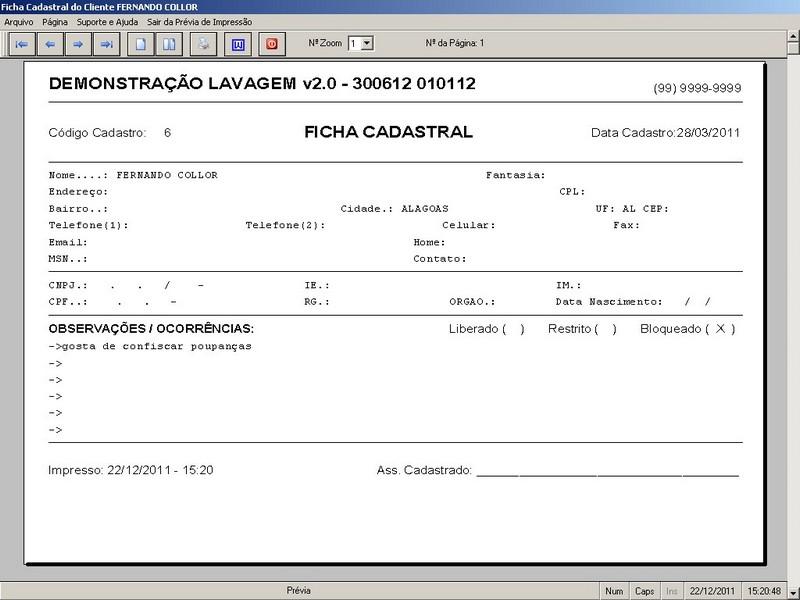
Task: Click the Liberado empty parentheses box
Action: click(x=513, y=329)
